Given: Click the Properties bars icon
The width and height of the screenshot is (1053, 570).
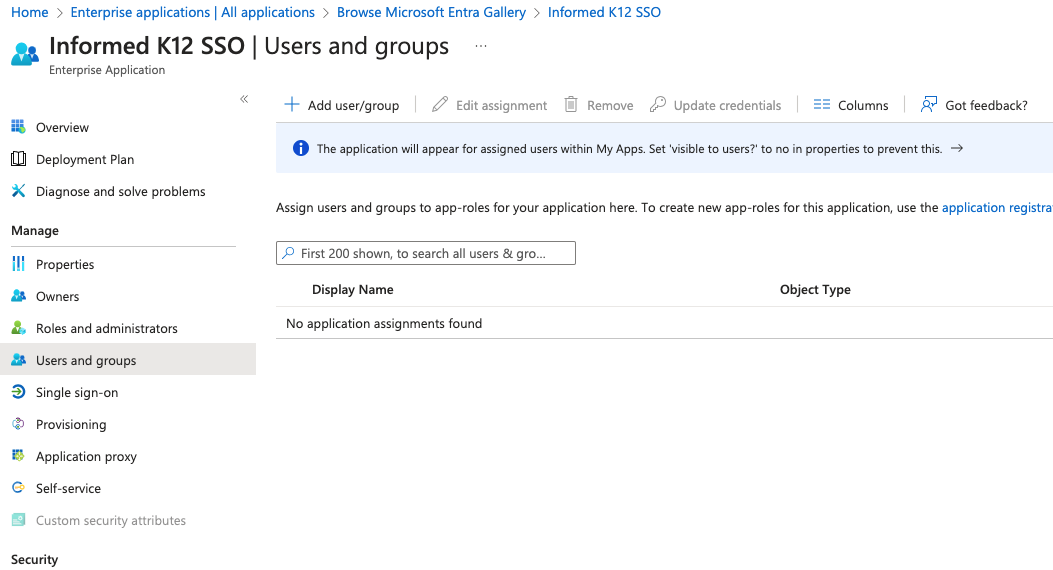Looking at the screenshot, I should (18, 264).
